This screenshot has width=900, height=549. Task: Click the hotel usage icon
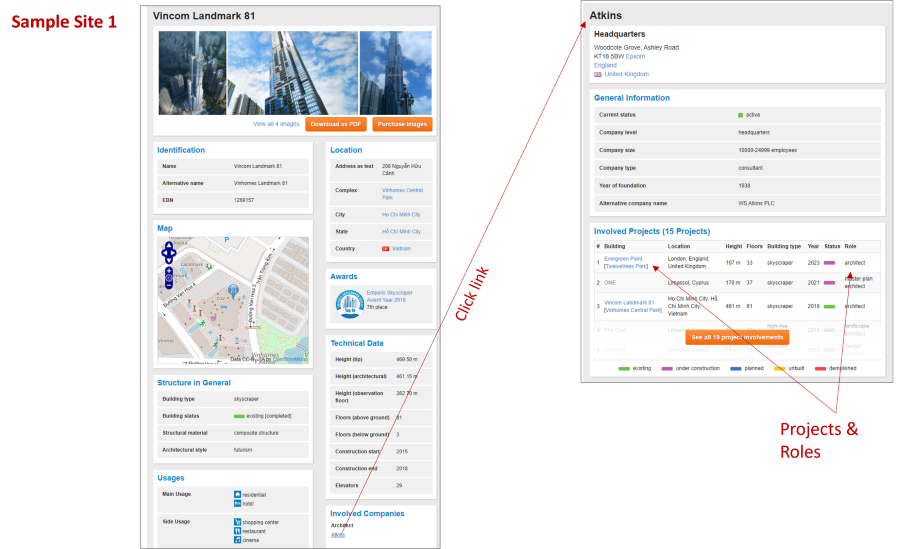click(x=238, y=504)
